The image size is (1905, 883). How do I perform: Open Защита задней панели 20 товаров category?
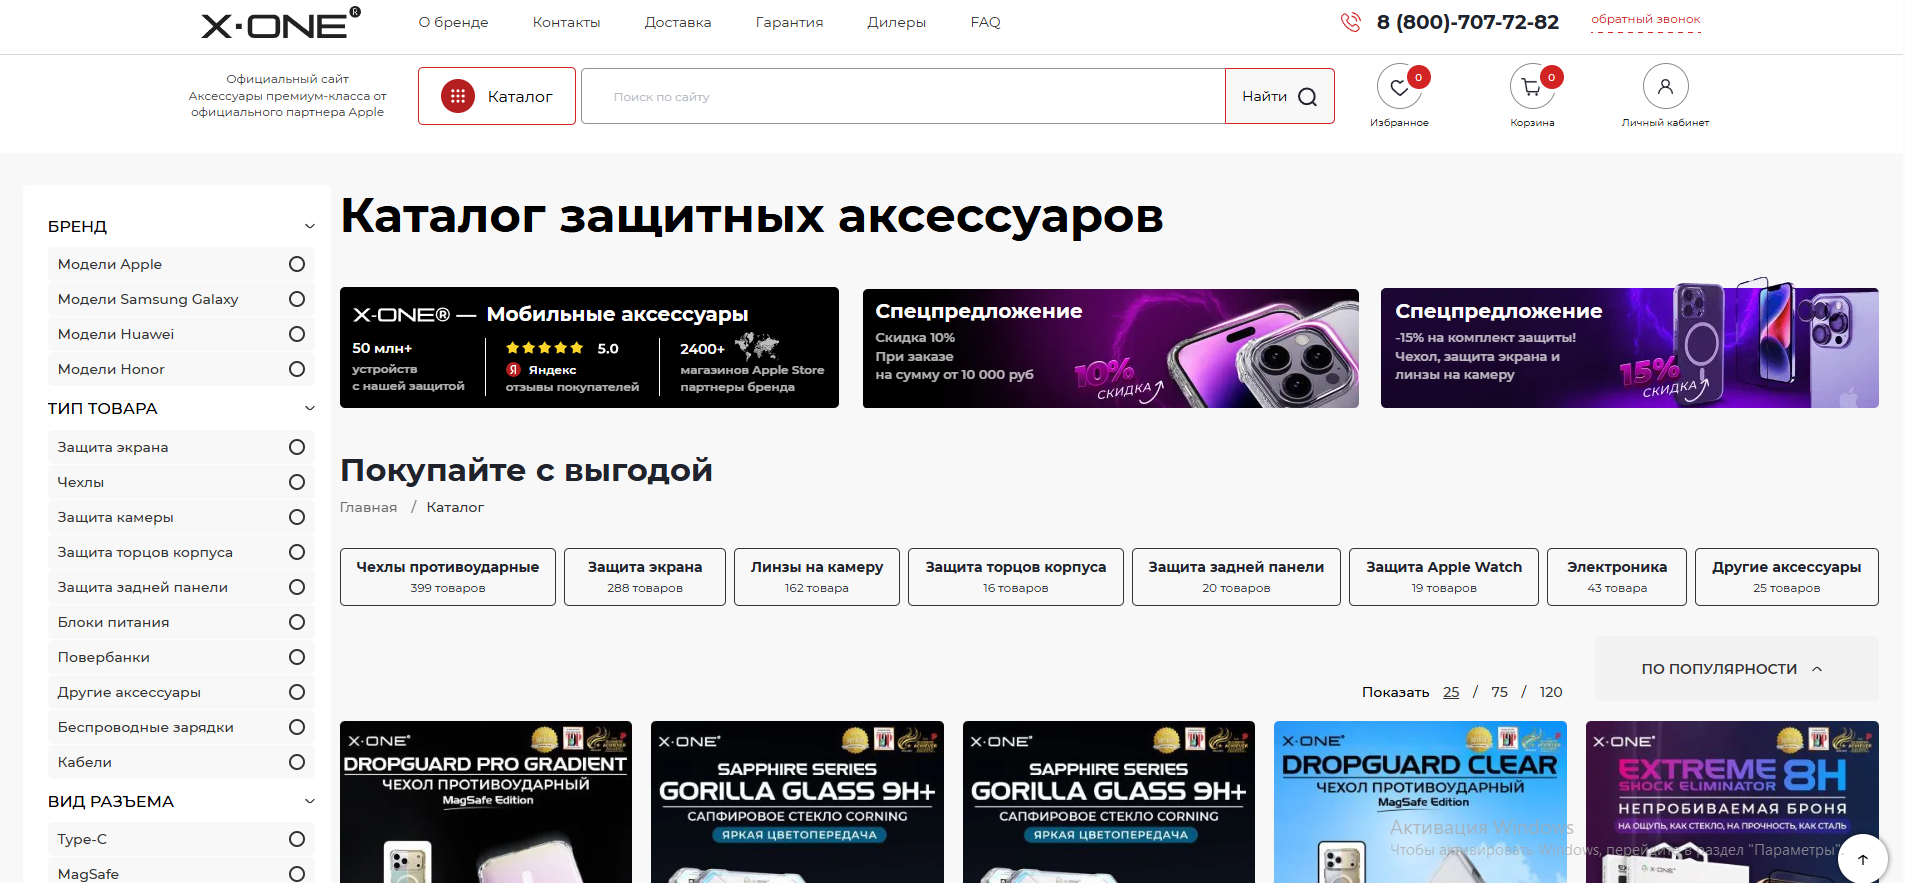tap(1236, 577)
